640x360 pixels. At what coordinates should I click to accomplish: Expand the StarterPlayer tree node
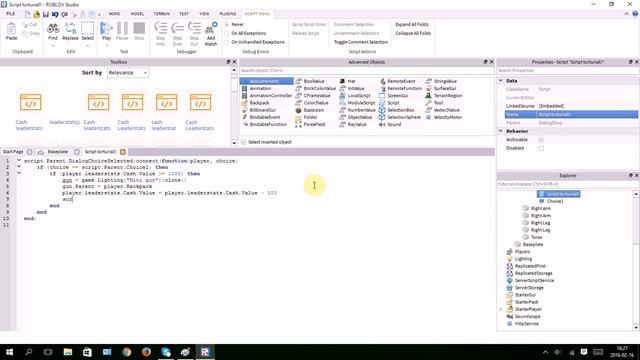point(501,309)
